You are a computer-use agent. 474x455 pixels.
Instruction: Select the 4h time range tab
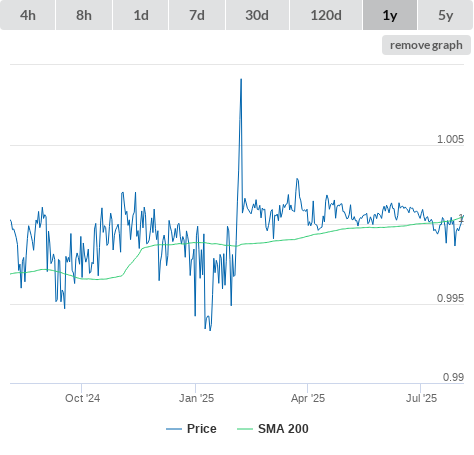[28, 15]
